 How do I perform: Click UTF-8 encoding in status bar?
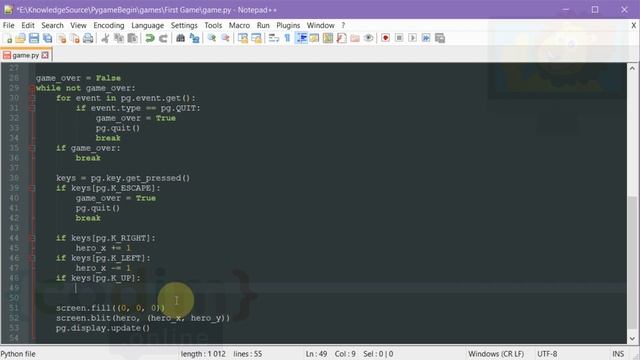click(547, 354)
